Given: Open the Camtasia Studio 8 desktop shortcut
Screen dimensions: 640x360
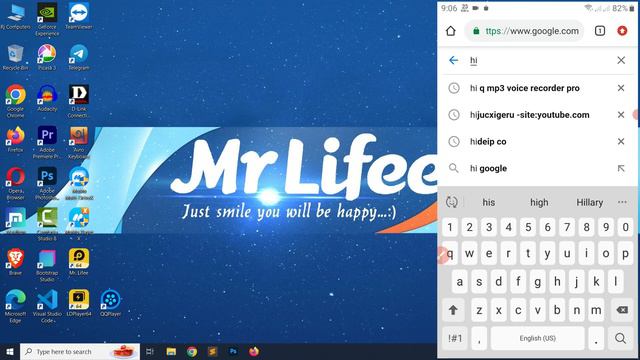Looking at the screenshot, I should (47, 224).
